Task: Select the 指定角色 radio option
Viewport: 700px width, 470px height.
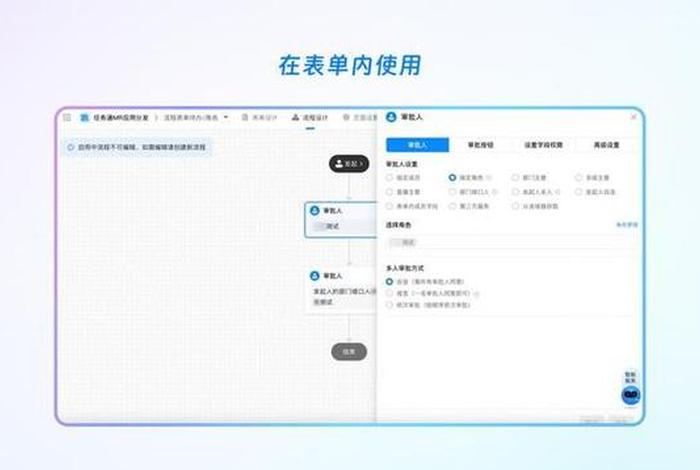Action: pyautogui.click(x=452, y=178)
